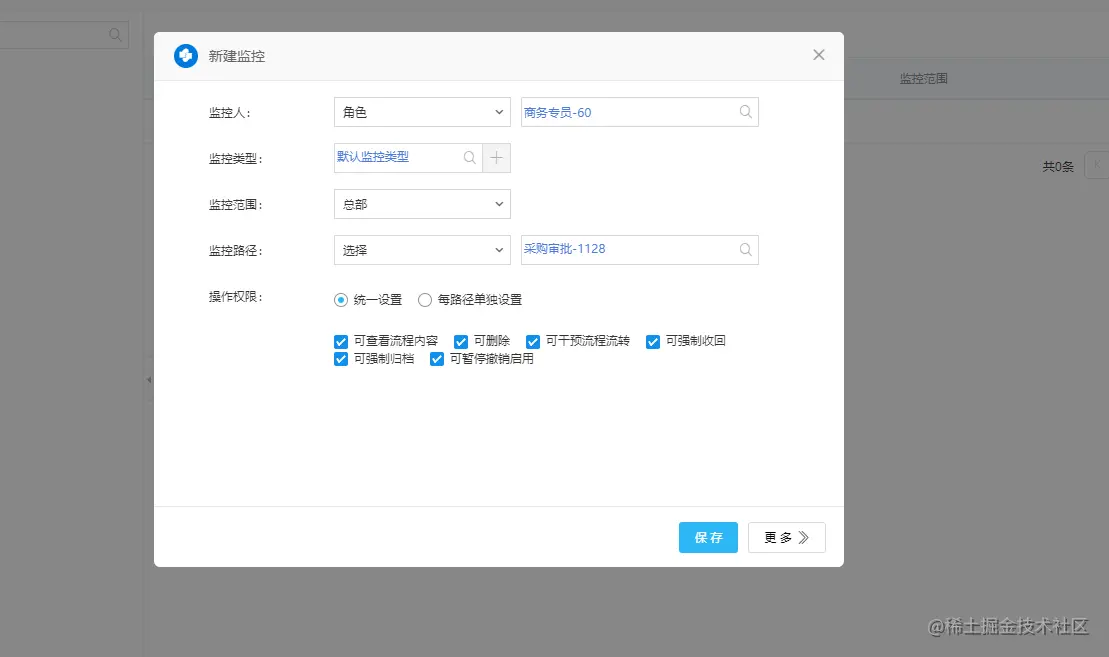Uncheck the 可强制收回 checkbox
Image resolution: width=1109 pixels, height=657 pixels.
[653, 342]
